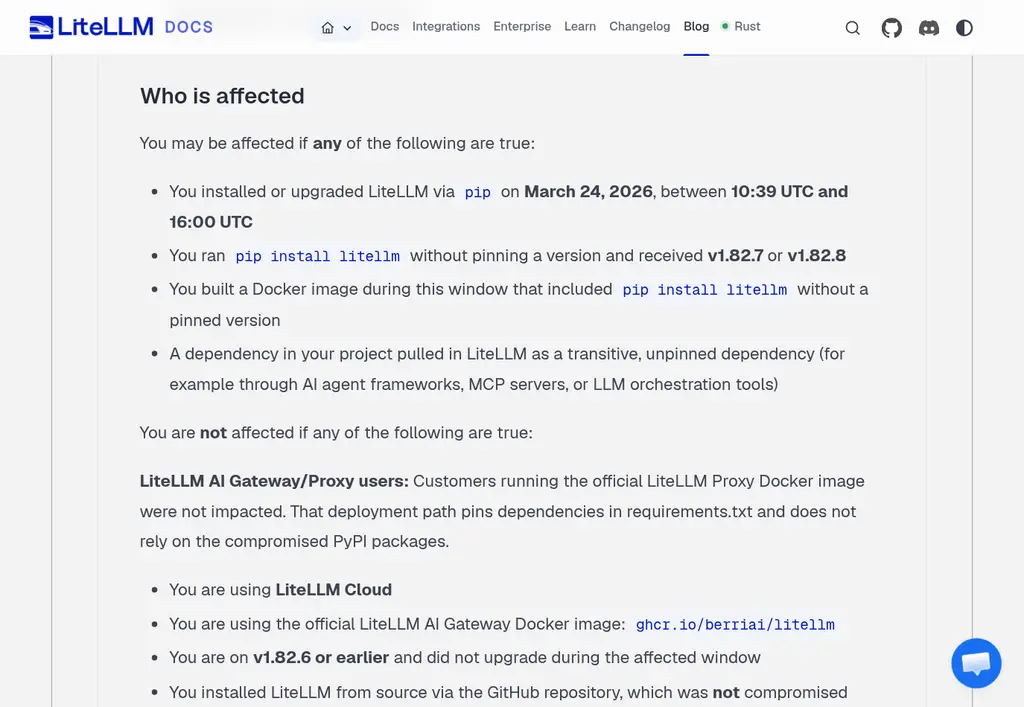This screenshot has height=707, width=1024.
Task: Open the chat support bubble
Action: [976, 663]
